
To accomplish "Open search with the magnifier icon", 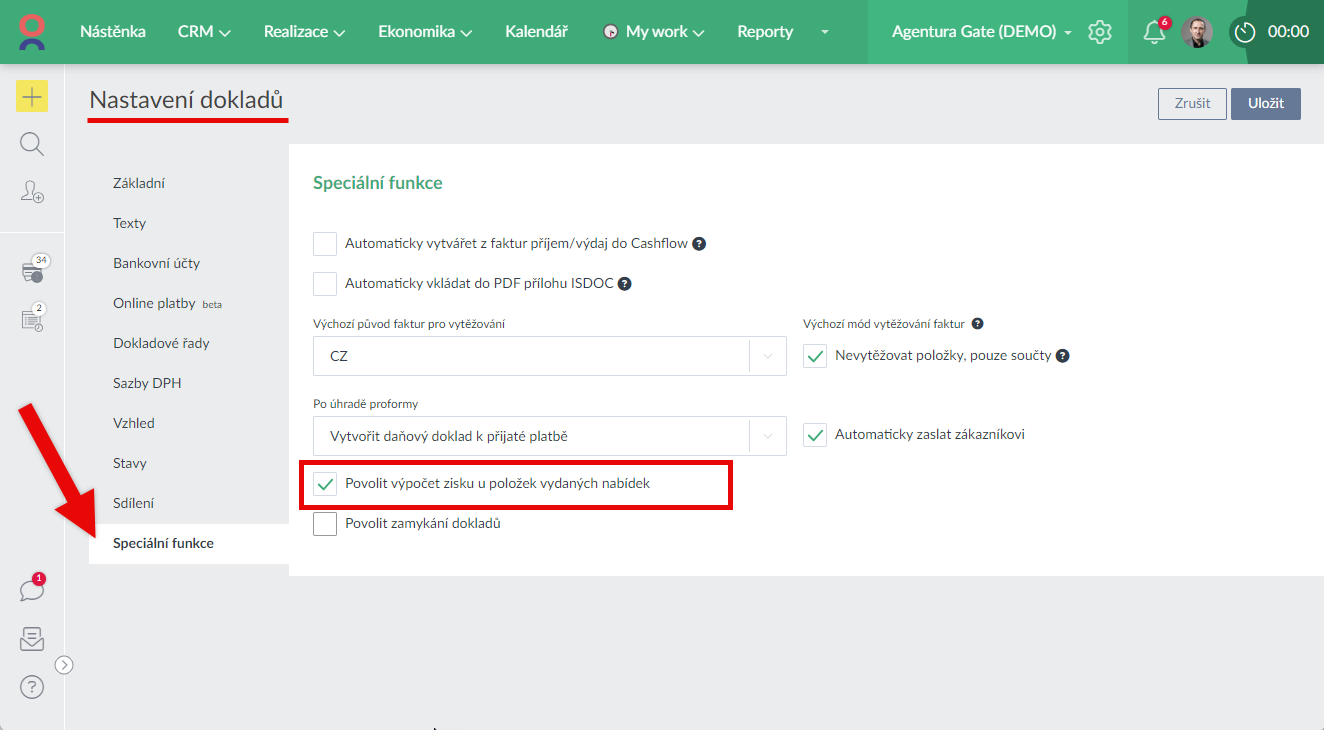I will click(x=32, y=144).
